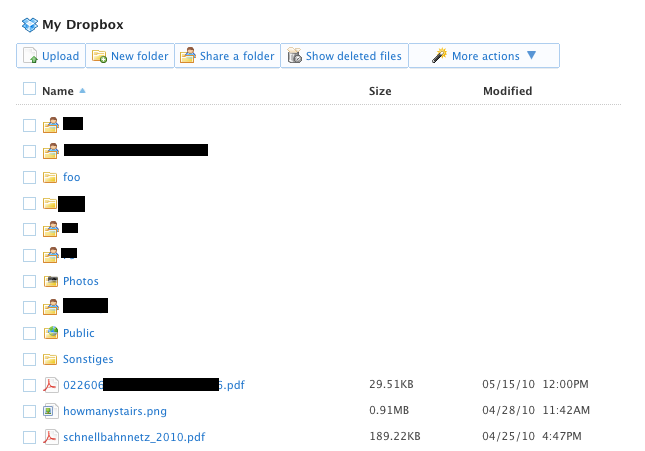This screenshot has height=451, width=645.
Task: Click the Show deleted files icon
Action: click(294, 56)
